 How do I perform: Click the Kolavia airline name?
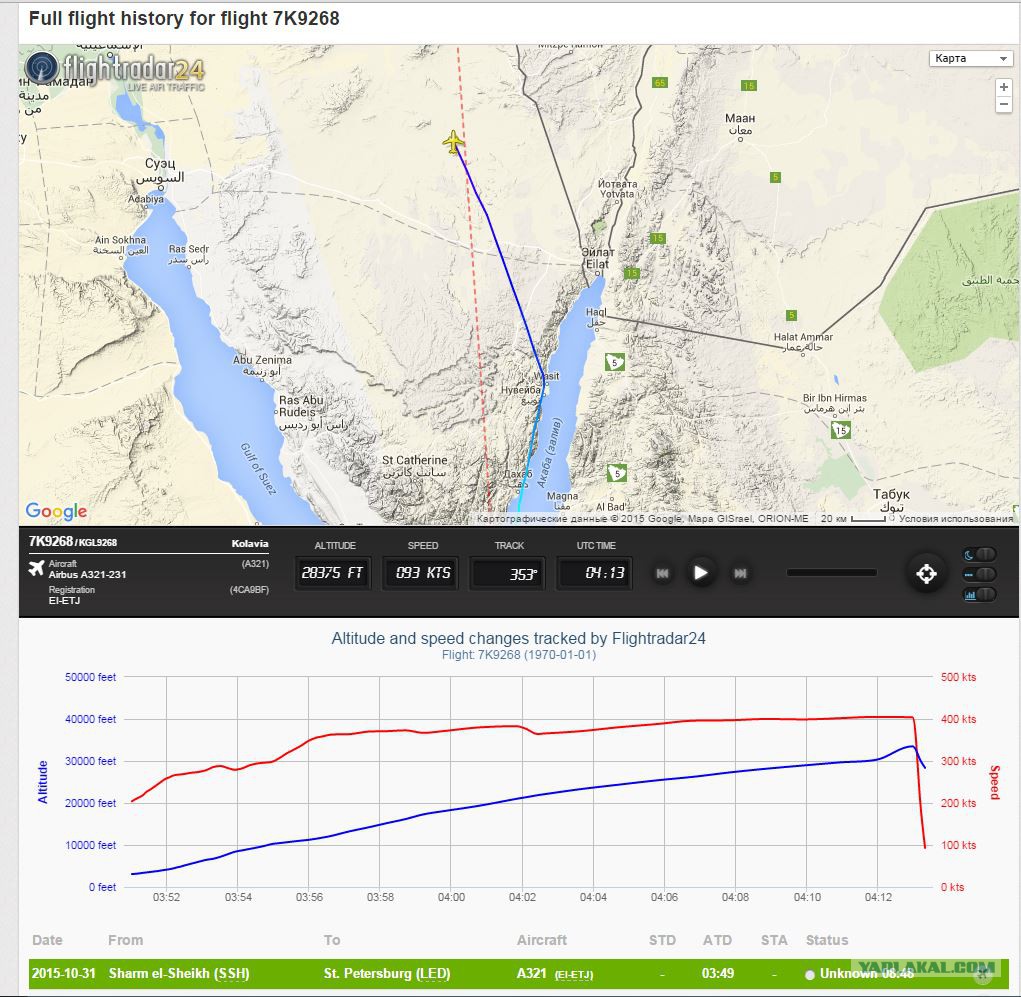pos(250,544)
